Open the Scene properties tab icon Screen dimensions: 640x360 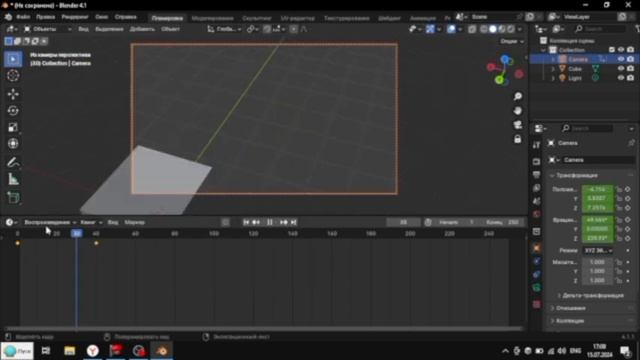coord(536,201)
